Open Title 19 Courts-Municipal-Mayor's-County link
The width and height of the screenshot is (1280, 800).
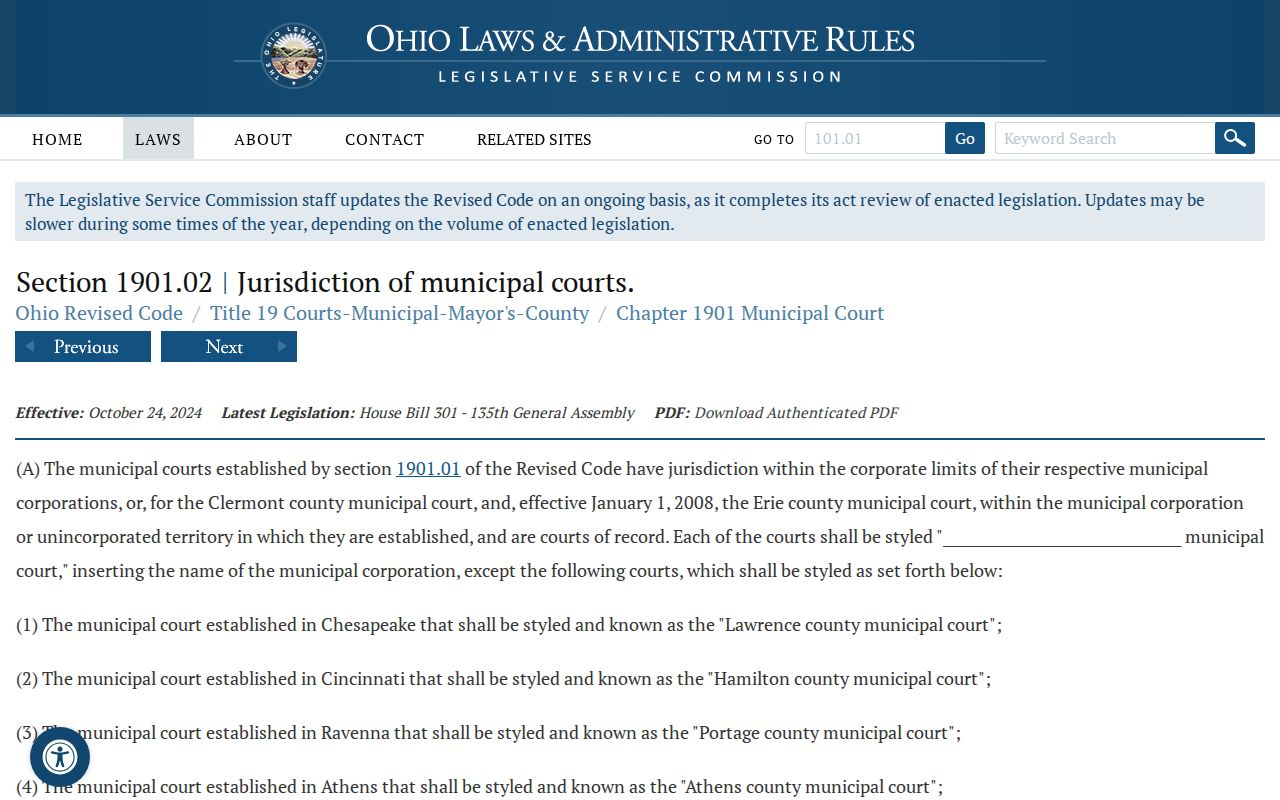[x=399, y=313]
